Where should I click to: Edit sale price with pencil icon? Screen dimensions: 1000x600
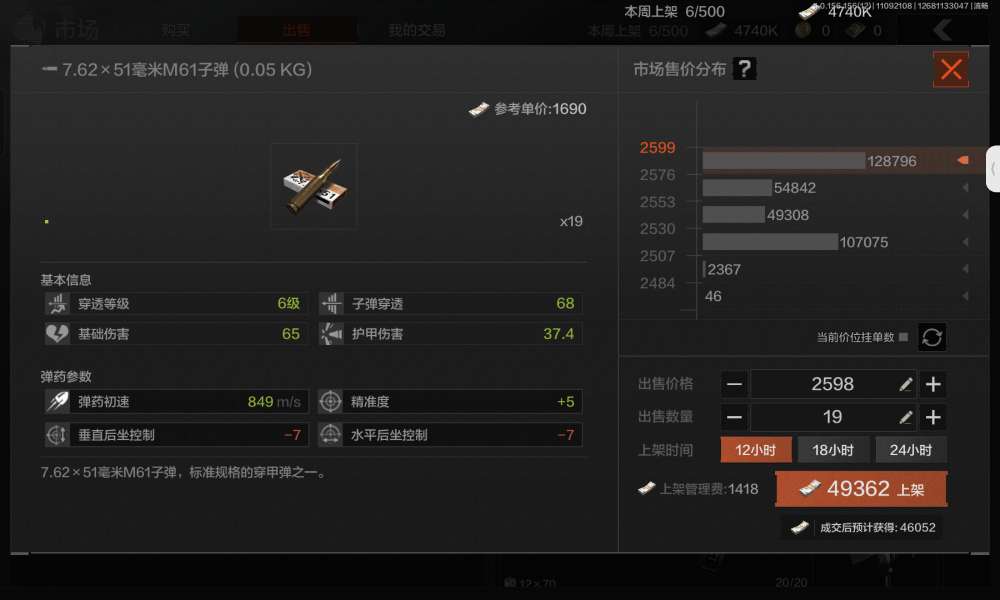906,384
